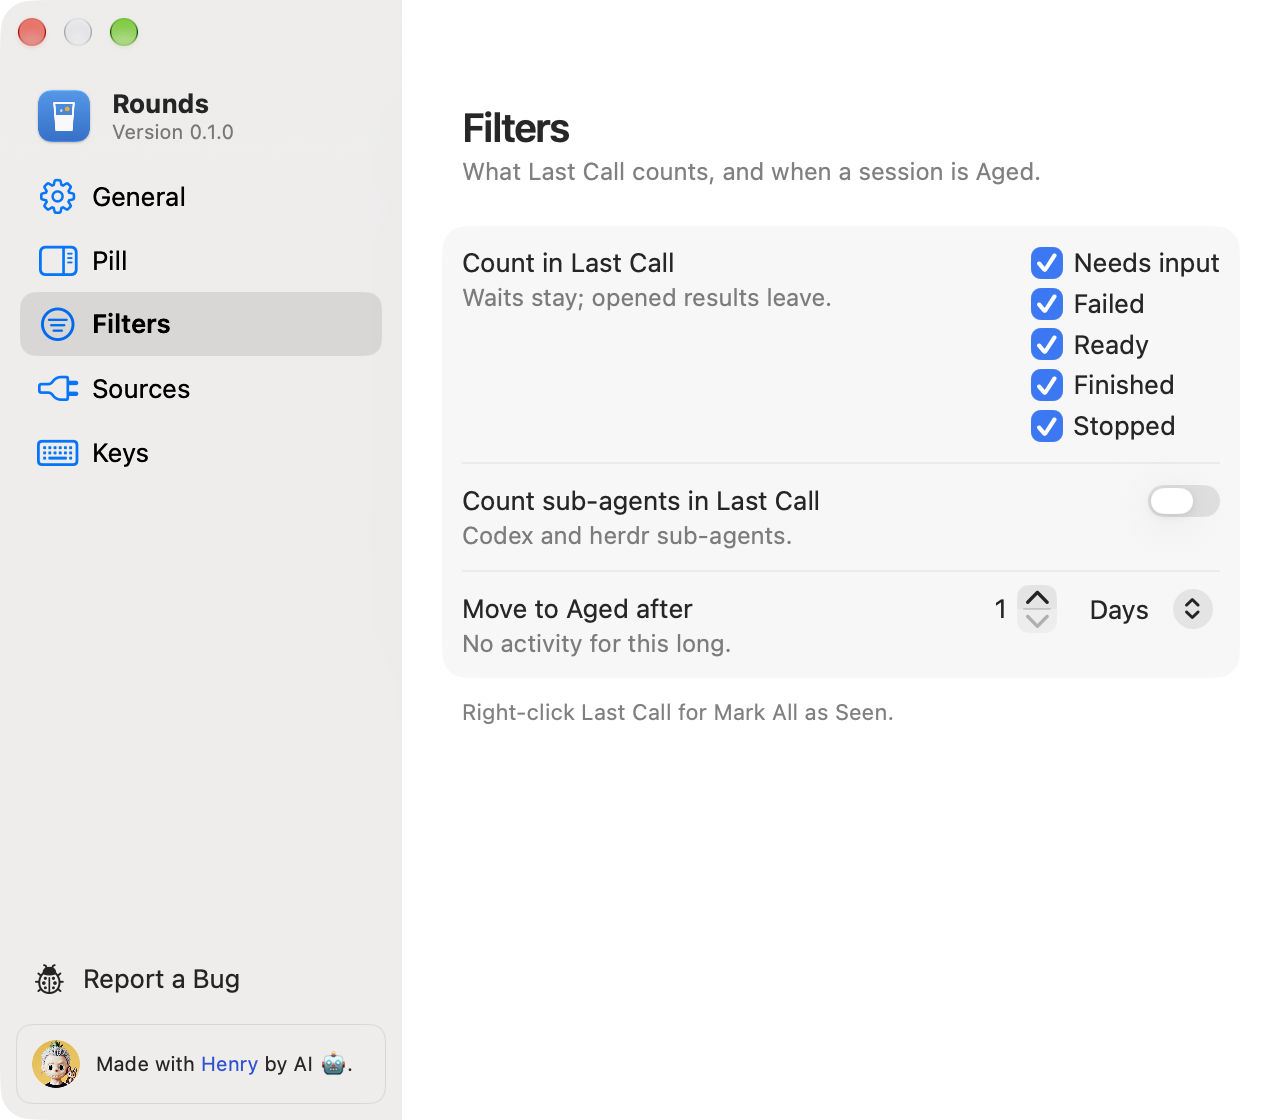Click 'Waits stay; opened results leave.' text
The image size is (1280, 1120).
647,298
